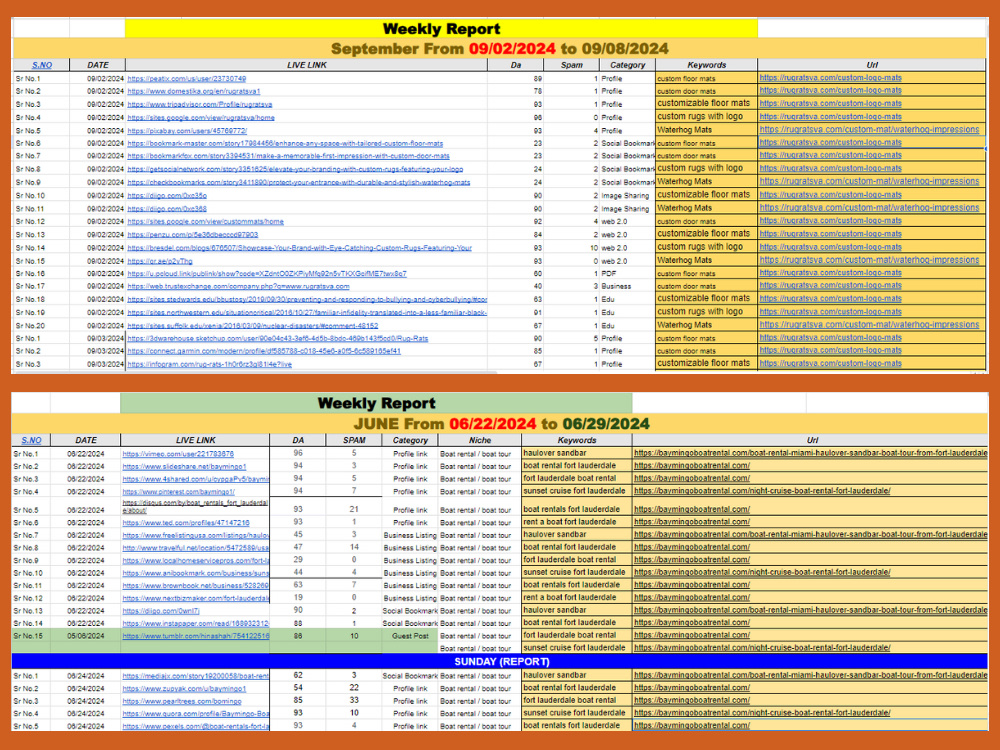The image size is (1000, 750).
Task: Open the pixabay.com users link
Action: (187, 131)
